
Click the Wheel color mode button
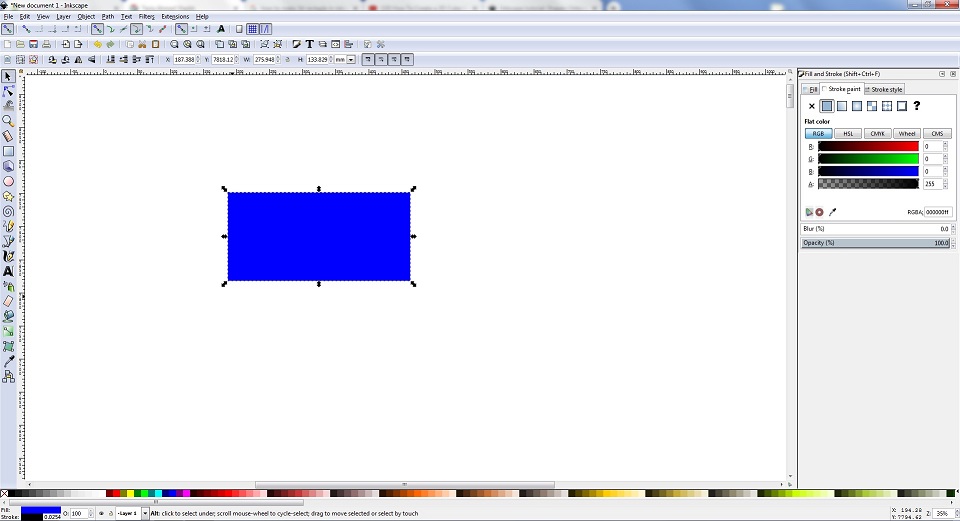click(x=907, y=133)
